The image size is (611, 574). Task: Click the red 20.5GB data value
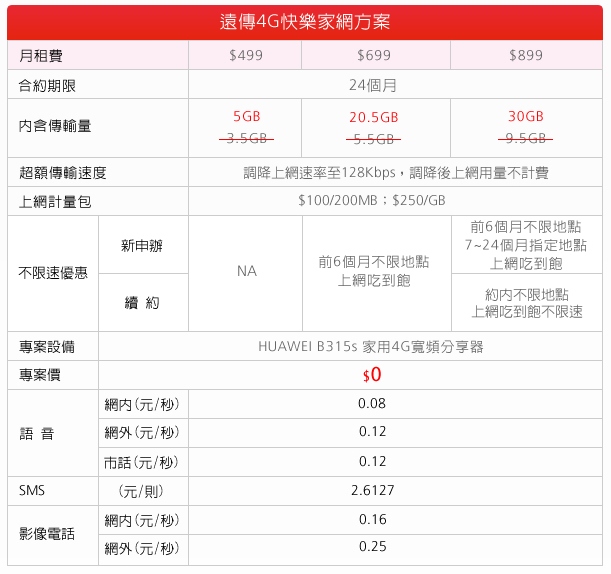(x=374, y=117)
